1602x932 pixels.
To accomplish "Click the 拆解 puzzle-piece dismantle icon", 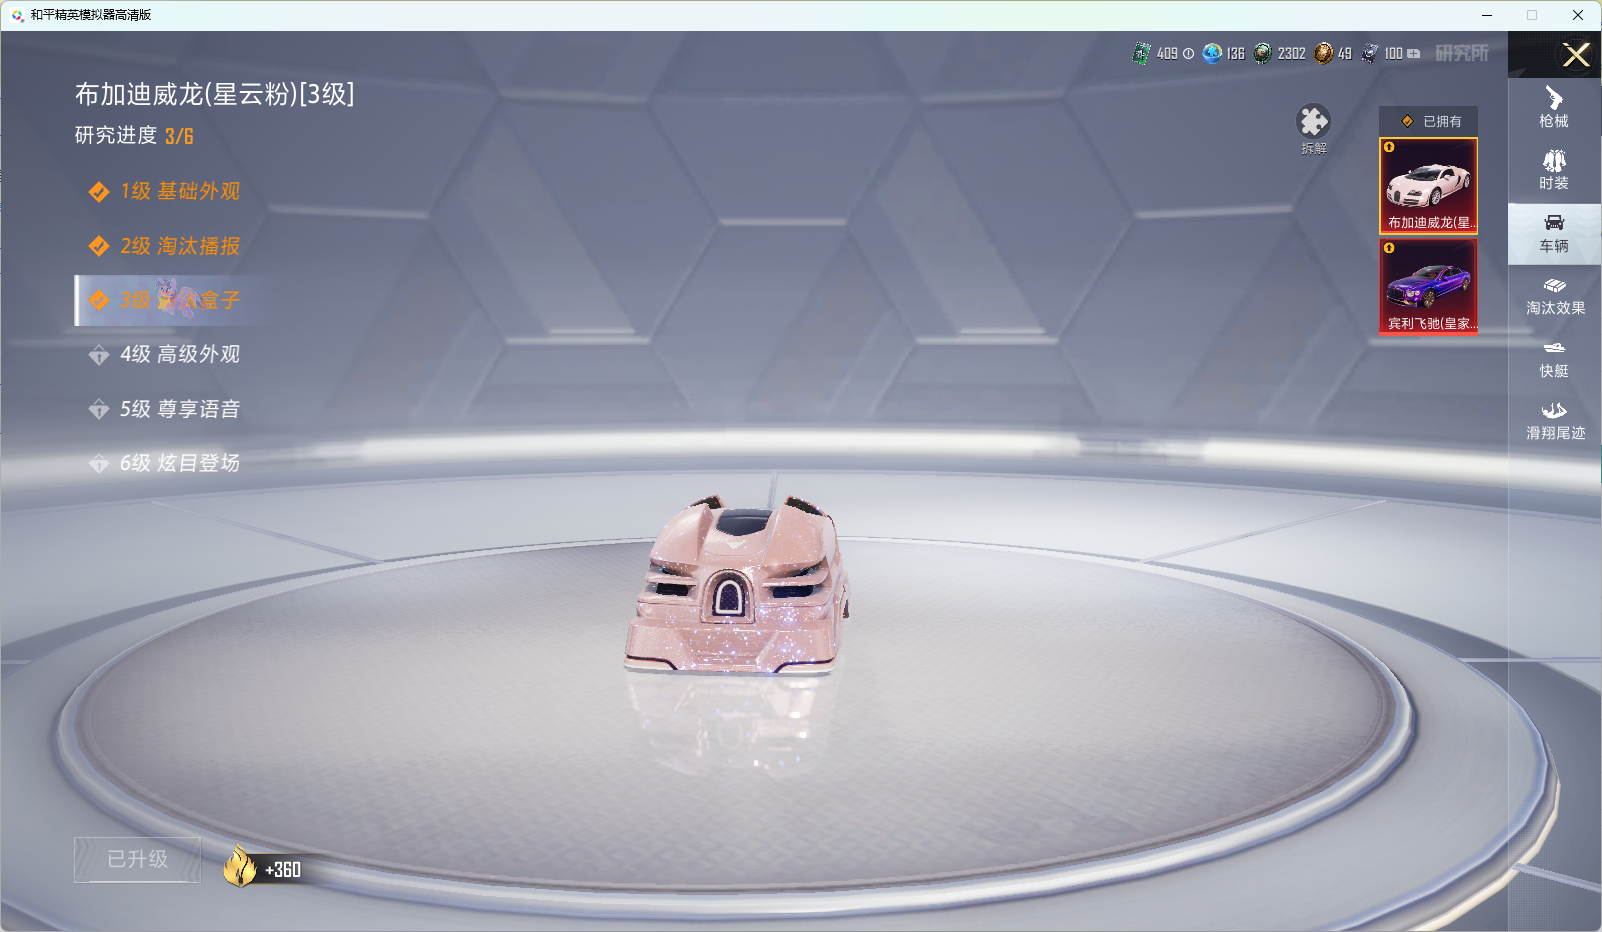I will (1313, 122).
